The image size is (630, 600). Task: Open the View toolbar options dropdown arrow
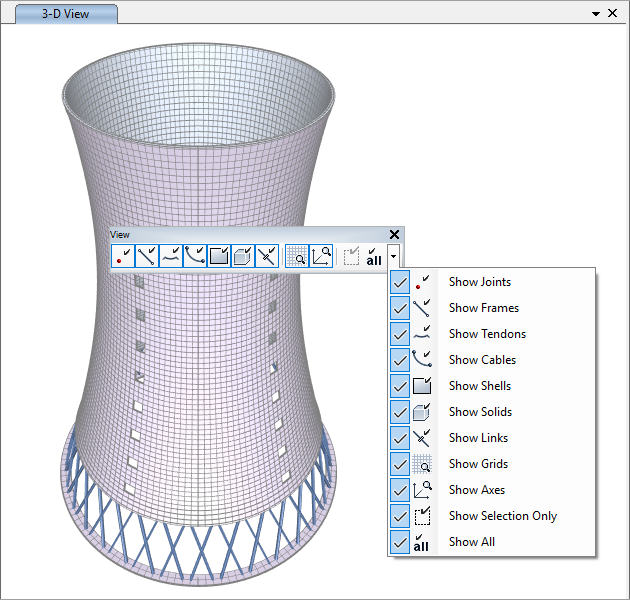[393, 256]
